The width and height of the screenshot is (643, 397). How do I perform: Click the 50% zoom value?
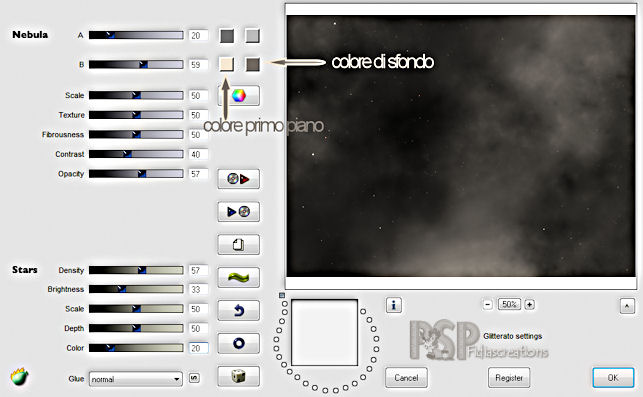click(x=509, y=304)
